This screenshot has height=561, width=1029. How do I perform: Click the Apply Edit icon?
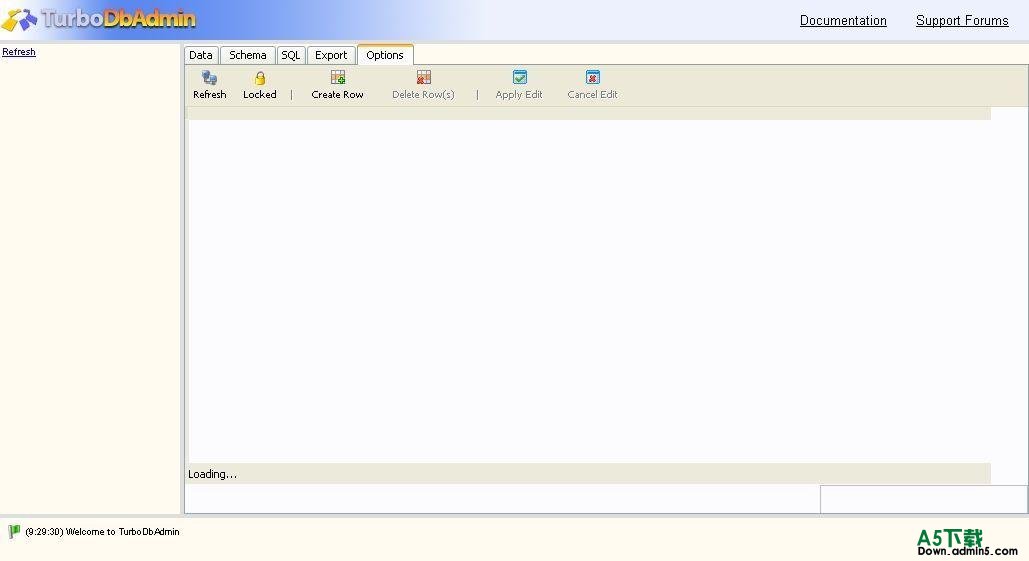click(x=519, y=78)
